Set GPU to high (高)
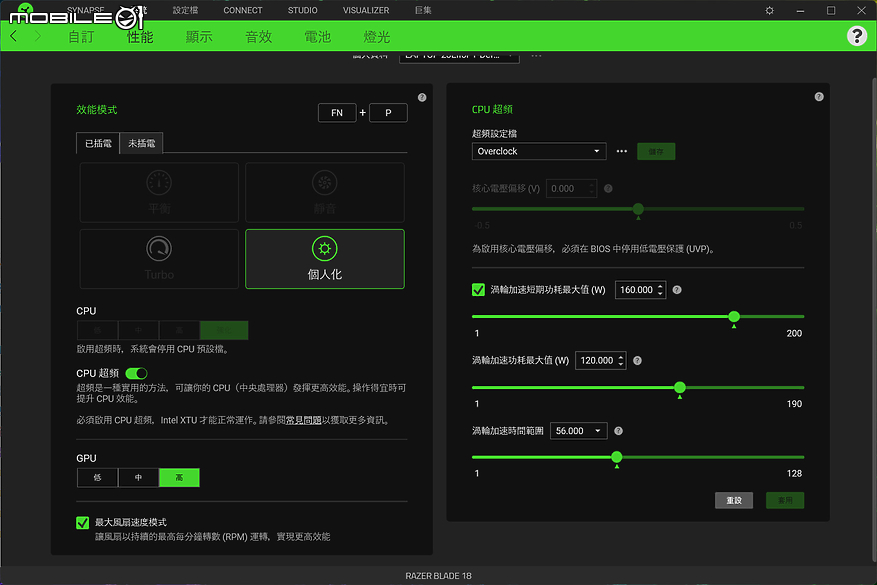The width and height of the screenshot is (877, 585). coord(179,478)
